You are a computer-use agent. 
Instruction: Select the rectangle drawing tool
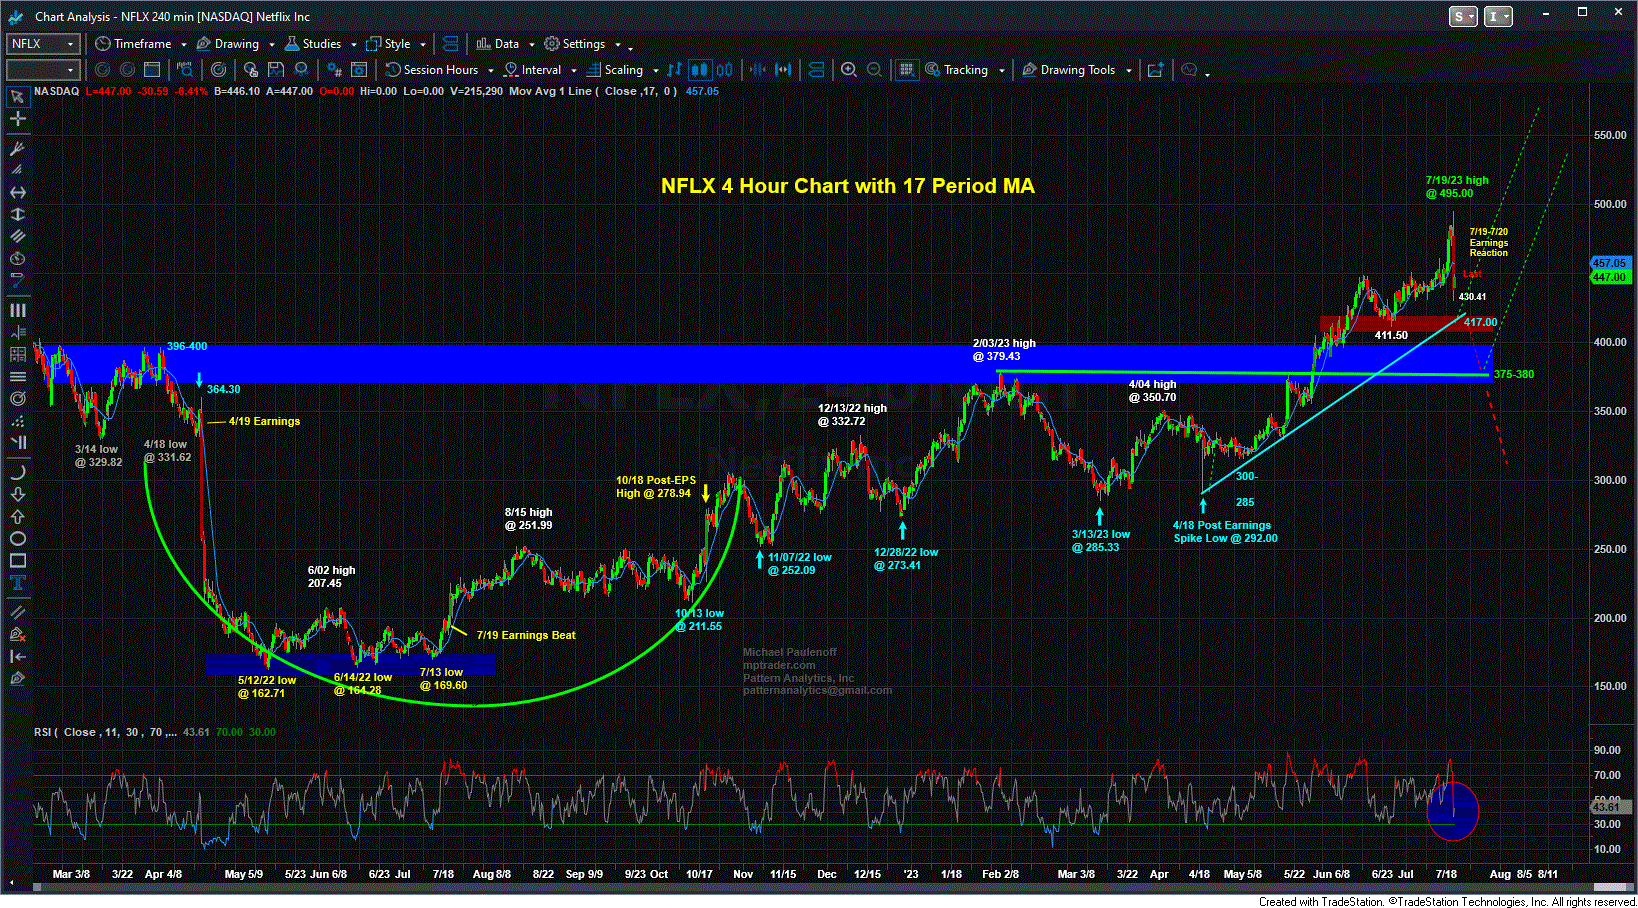[x=17, y=560]
